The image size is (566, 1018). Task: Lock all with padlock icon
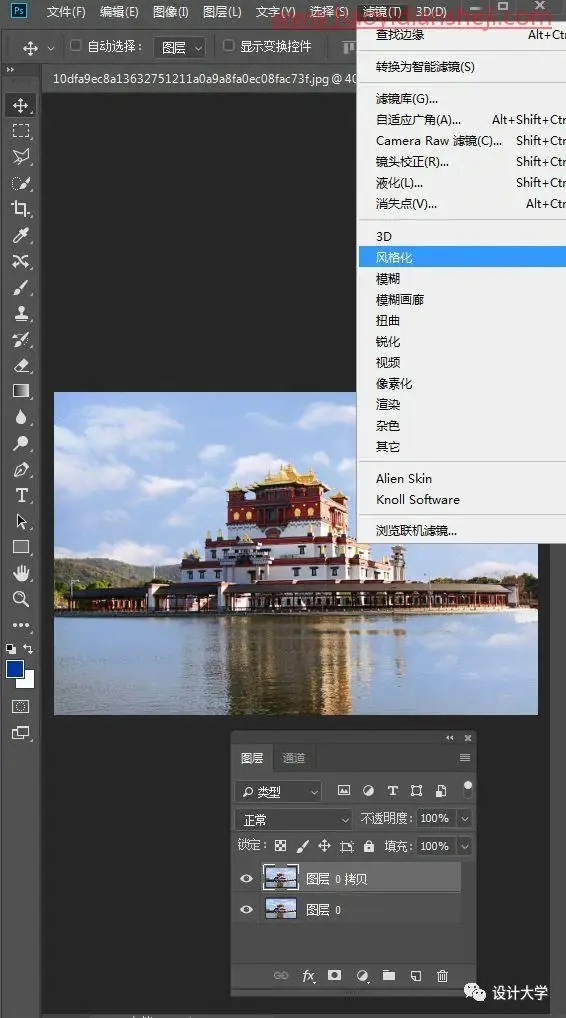point(369,845)
